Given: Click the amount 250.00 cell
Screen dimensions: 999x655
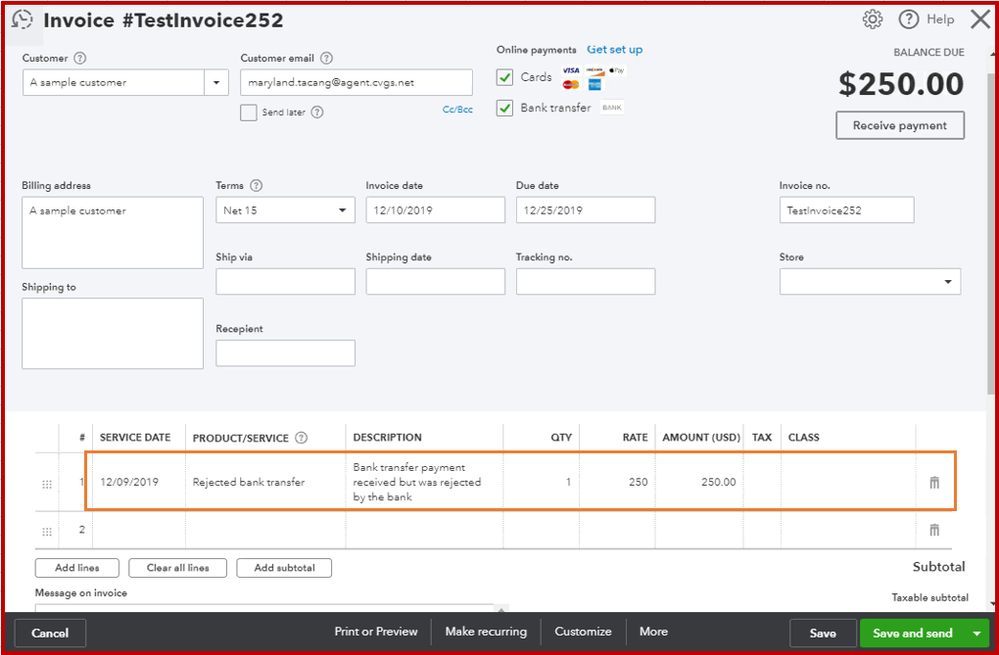Looking at the screenshot, I should (700, 482).
